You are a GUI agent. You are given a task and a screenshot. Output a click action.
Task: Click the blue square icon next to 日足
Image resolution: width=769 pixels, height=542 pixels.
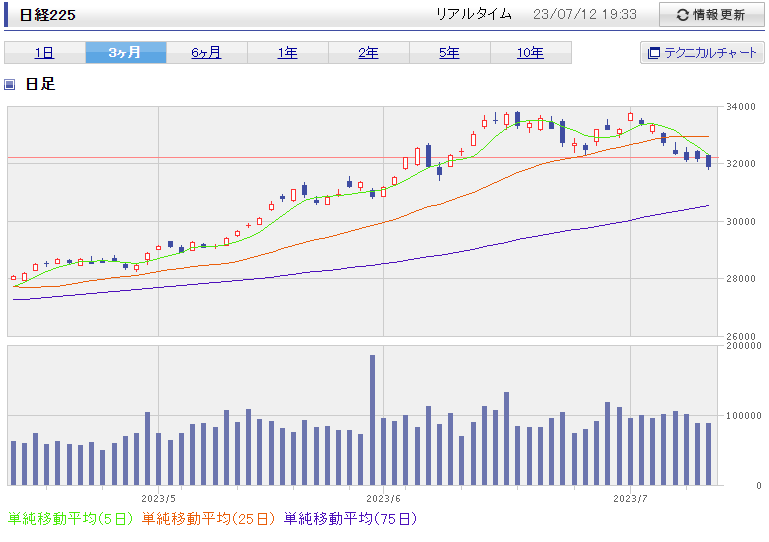(x=10, y=85)
